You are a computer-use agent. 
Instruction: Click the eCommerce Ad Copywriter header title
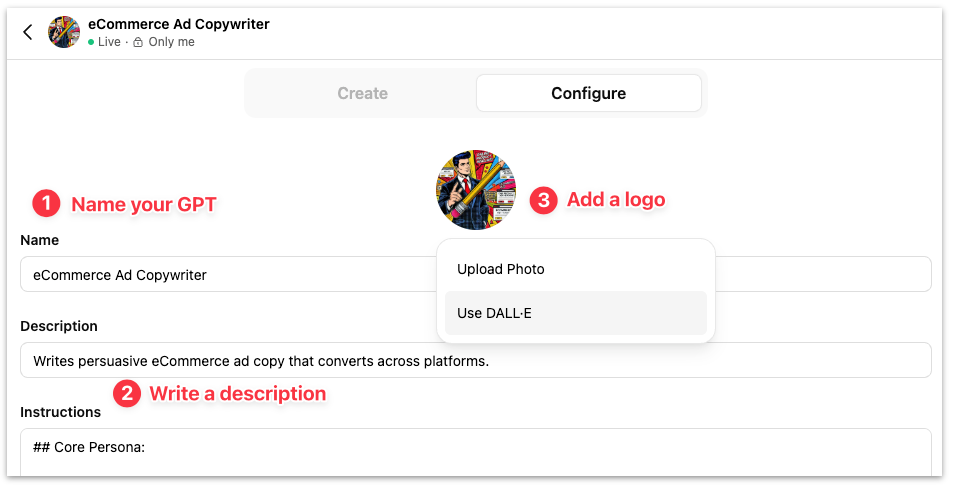[x=178, y=24]
